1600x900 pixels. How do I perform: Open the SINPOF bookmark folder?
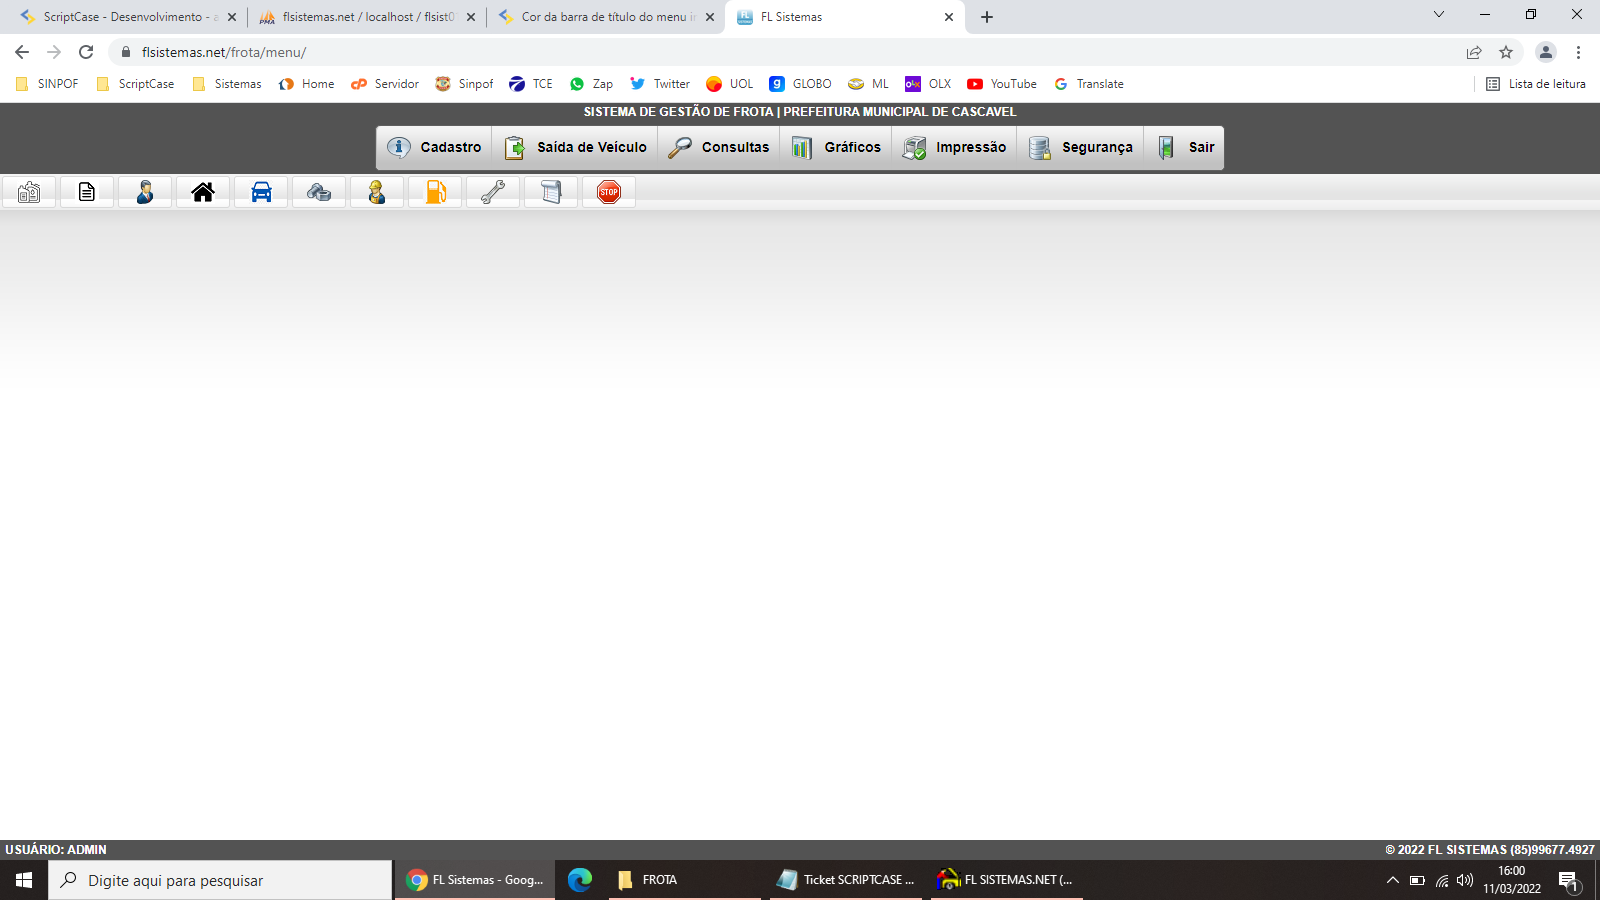tap(47, 84)
